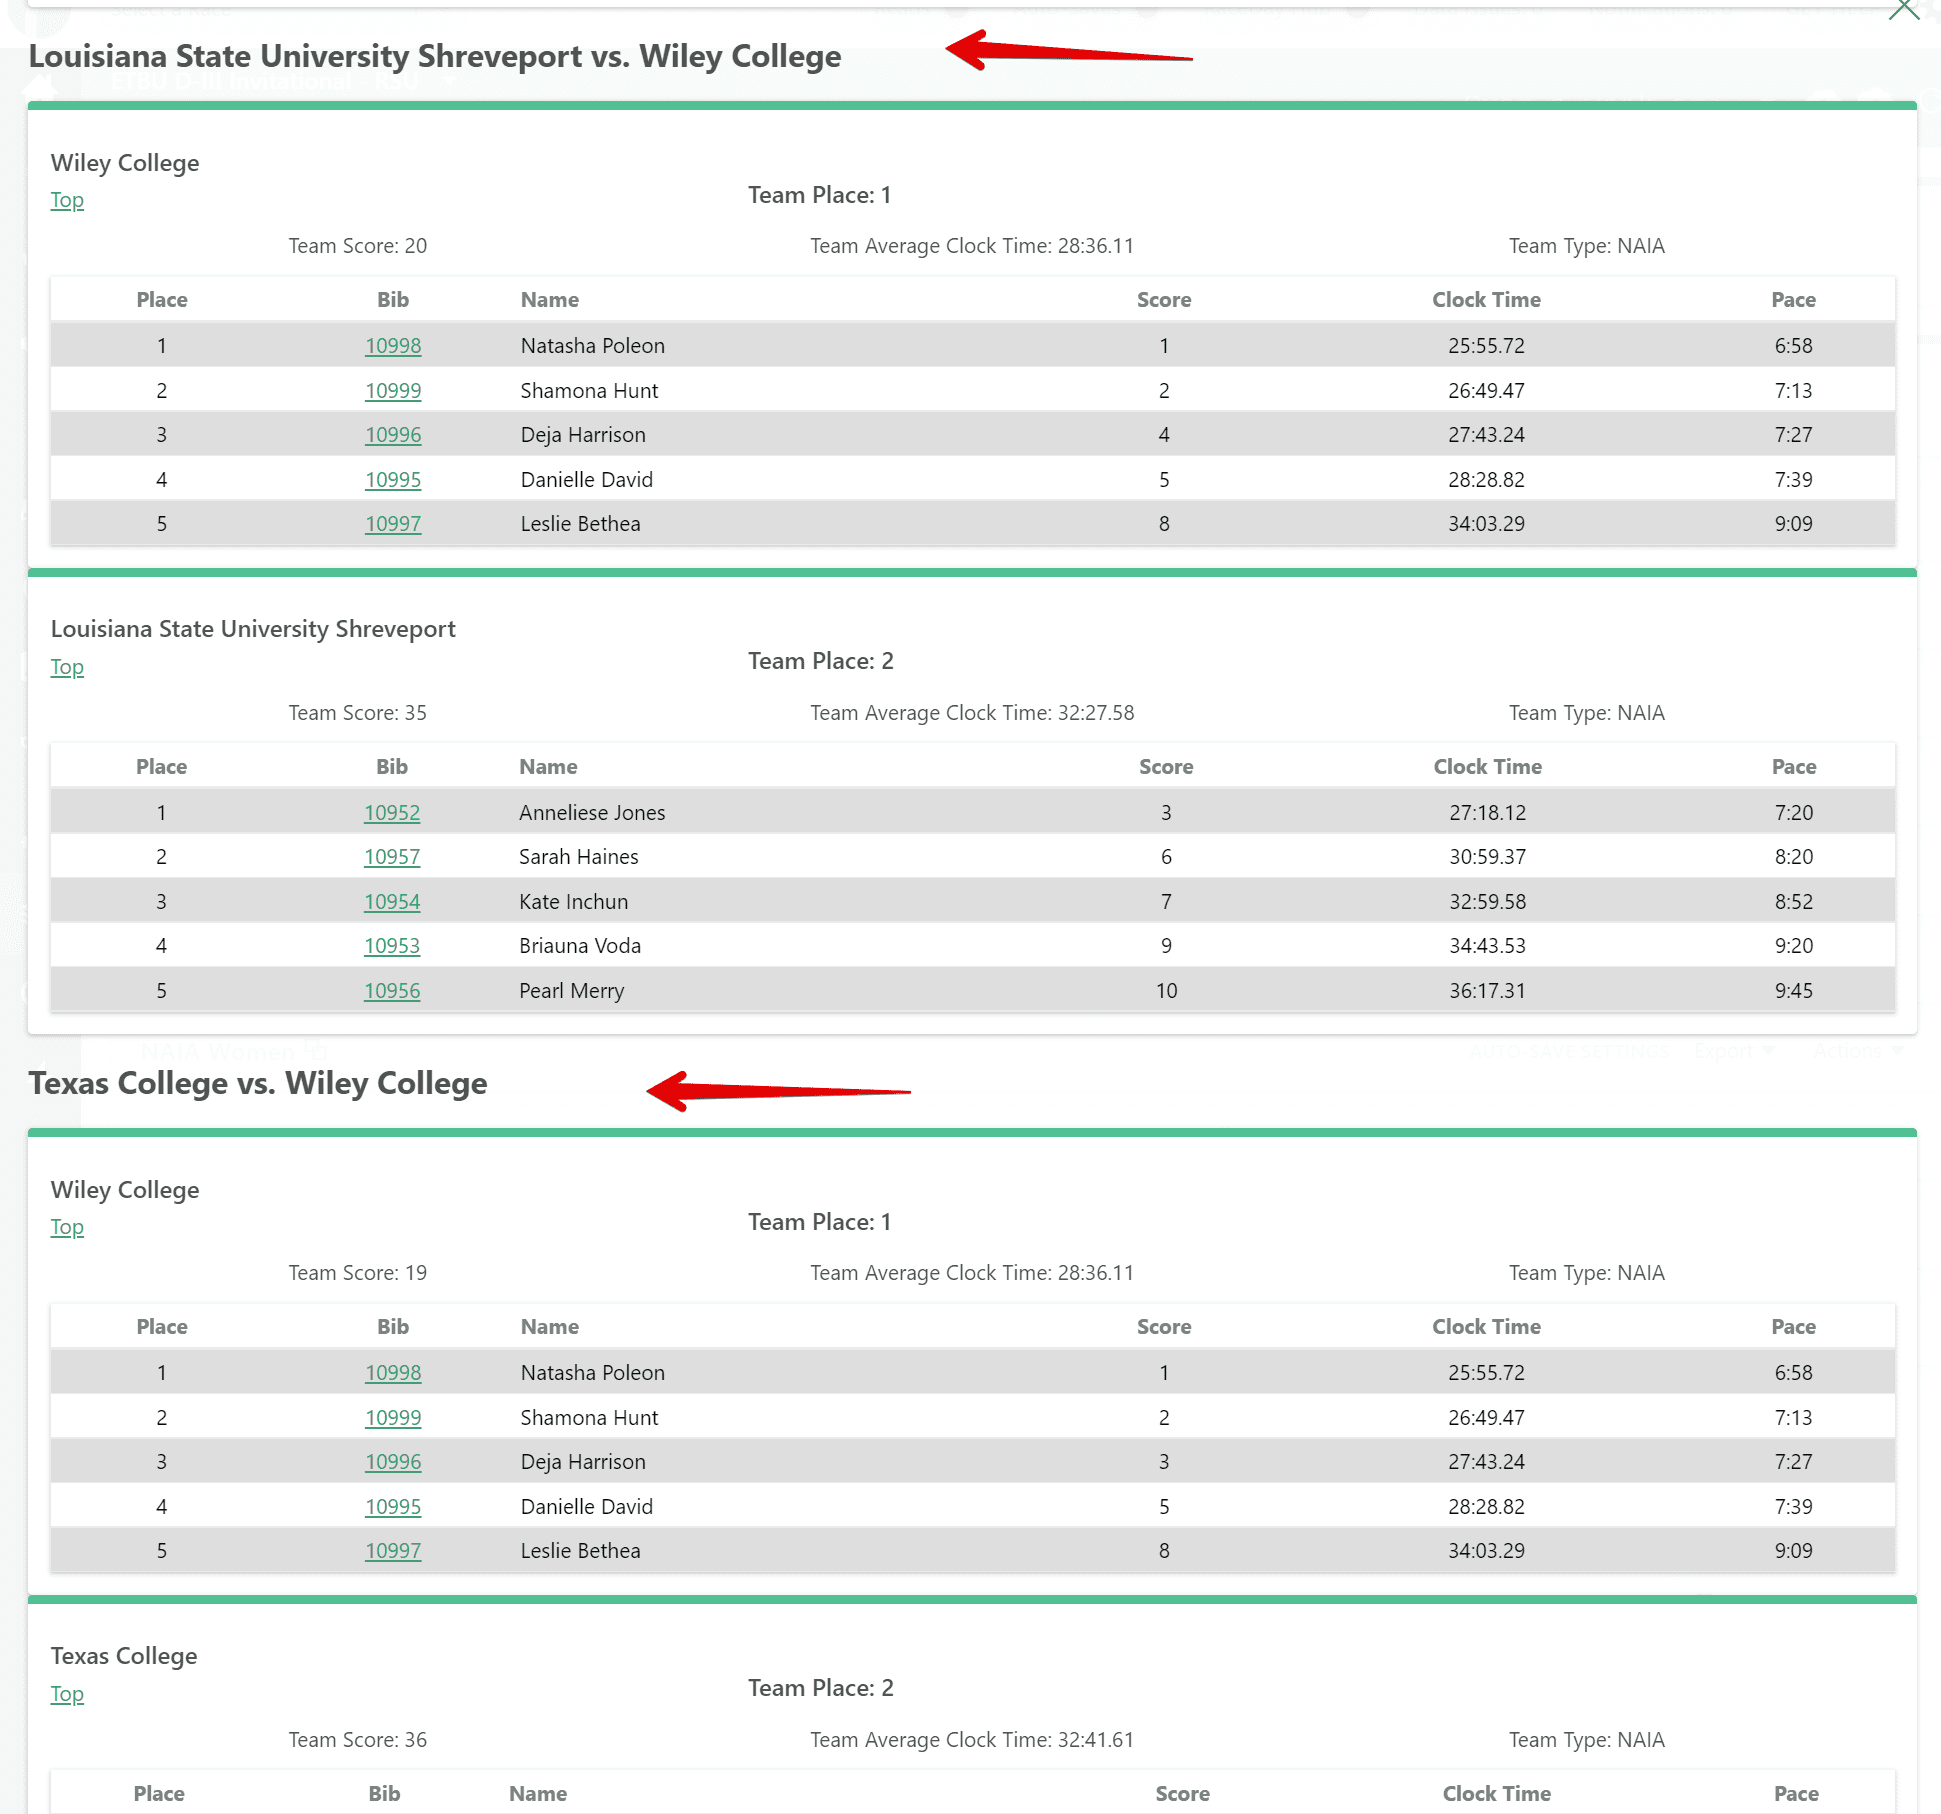Close the dual meet results dialog
This screenshot has width=1941, height=1814.
click(1903, 10)
